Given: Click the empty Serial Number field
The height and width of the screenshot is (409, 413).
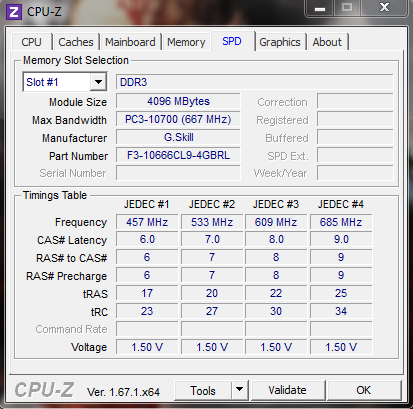Looking at the screenshot, I should (178, 173).
